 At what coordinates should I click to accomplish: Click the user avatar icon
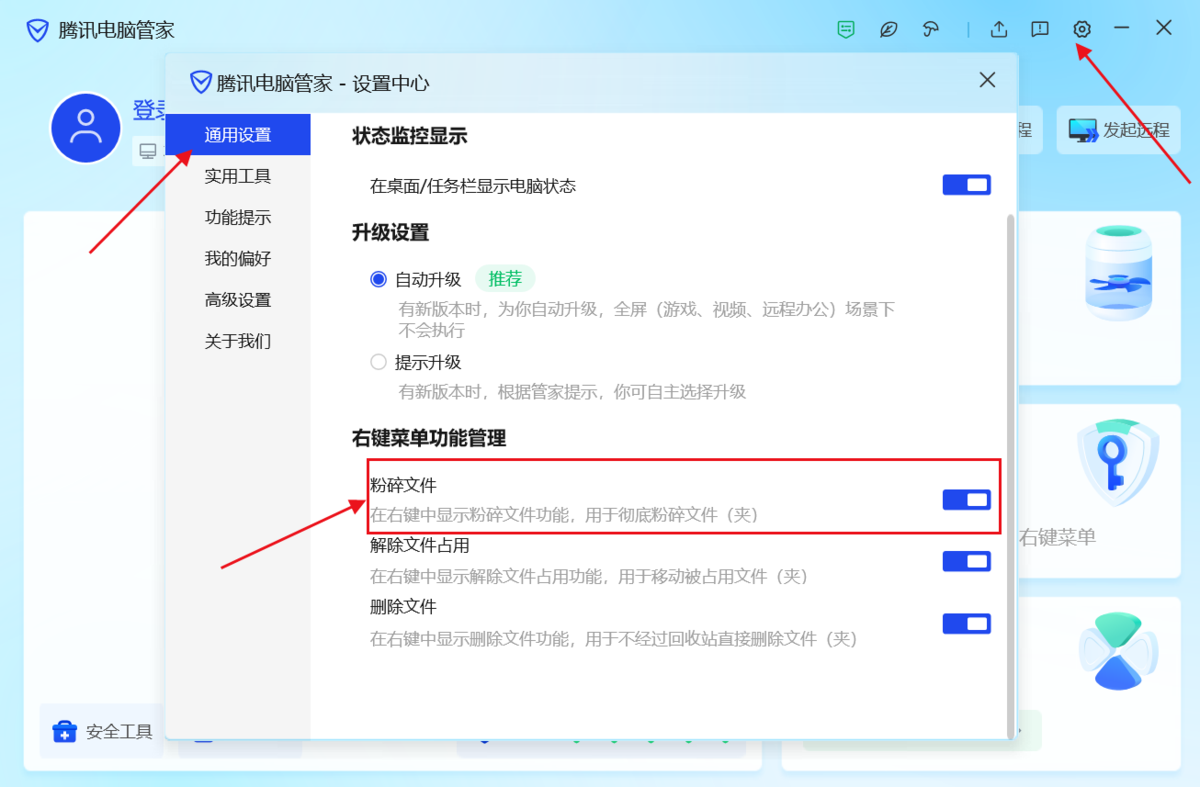(x=86, y=128)
